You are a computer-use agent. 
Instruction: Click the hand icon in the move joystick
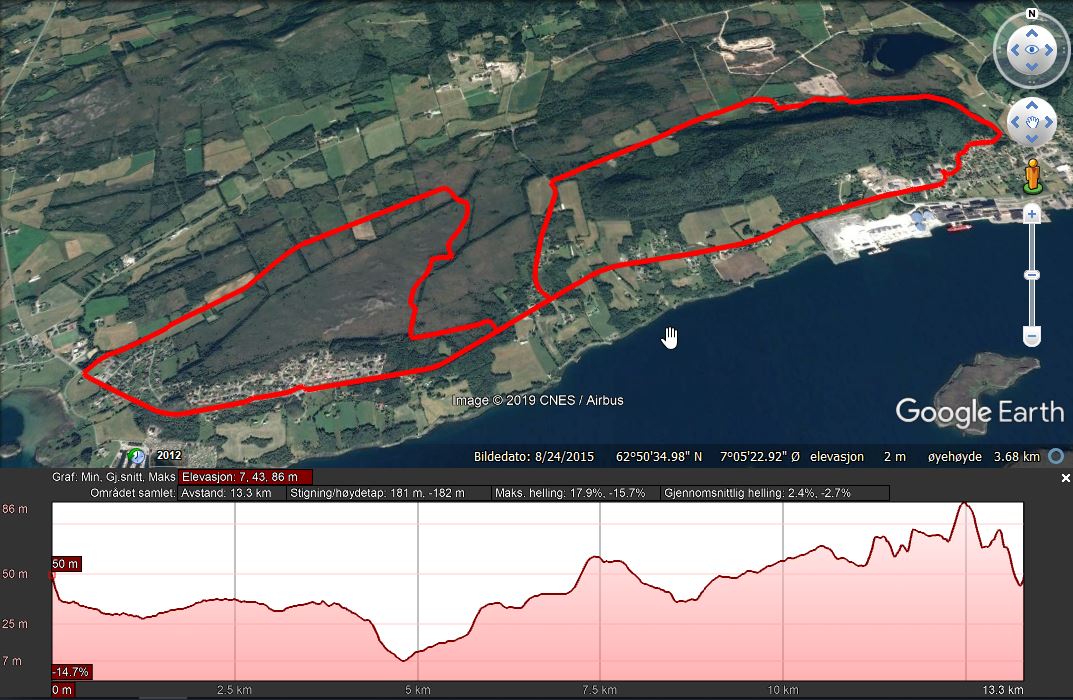click(1032, 122)
